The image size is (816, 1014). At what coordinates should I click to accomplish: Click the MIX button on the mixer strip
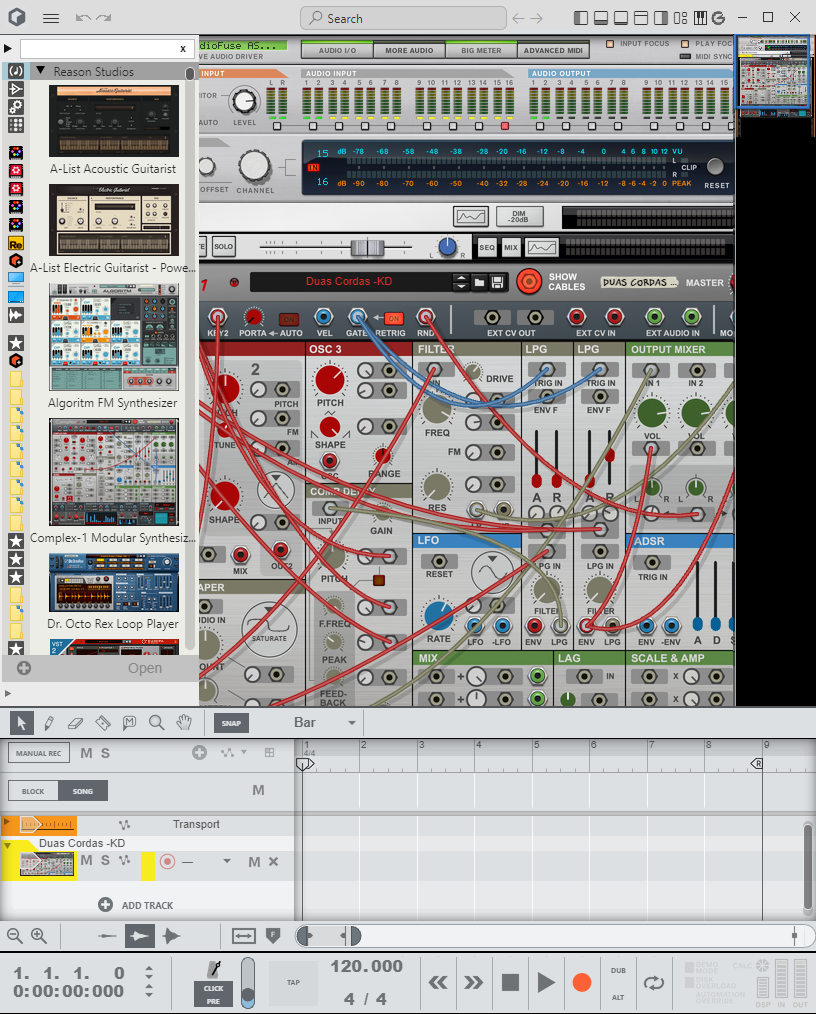tap(511, 247)
